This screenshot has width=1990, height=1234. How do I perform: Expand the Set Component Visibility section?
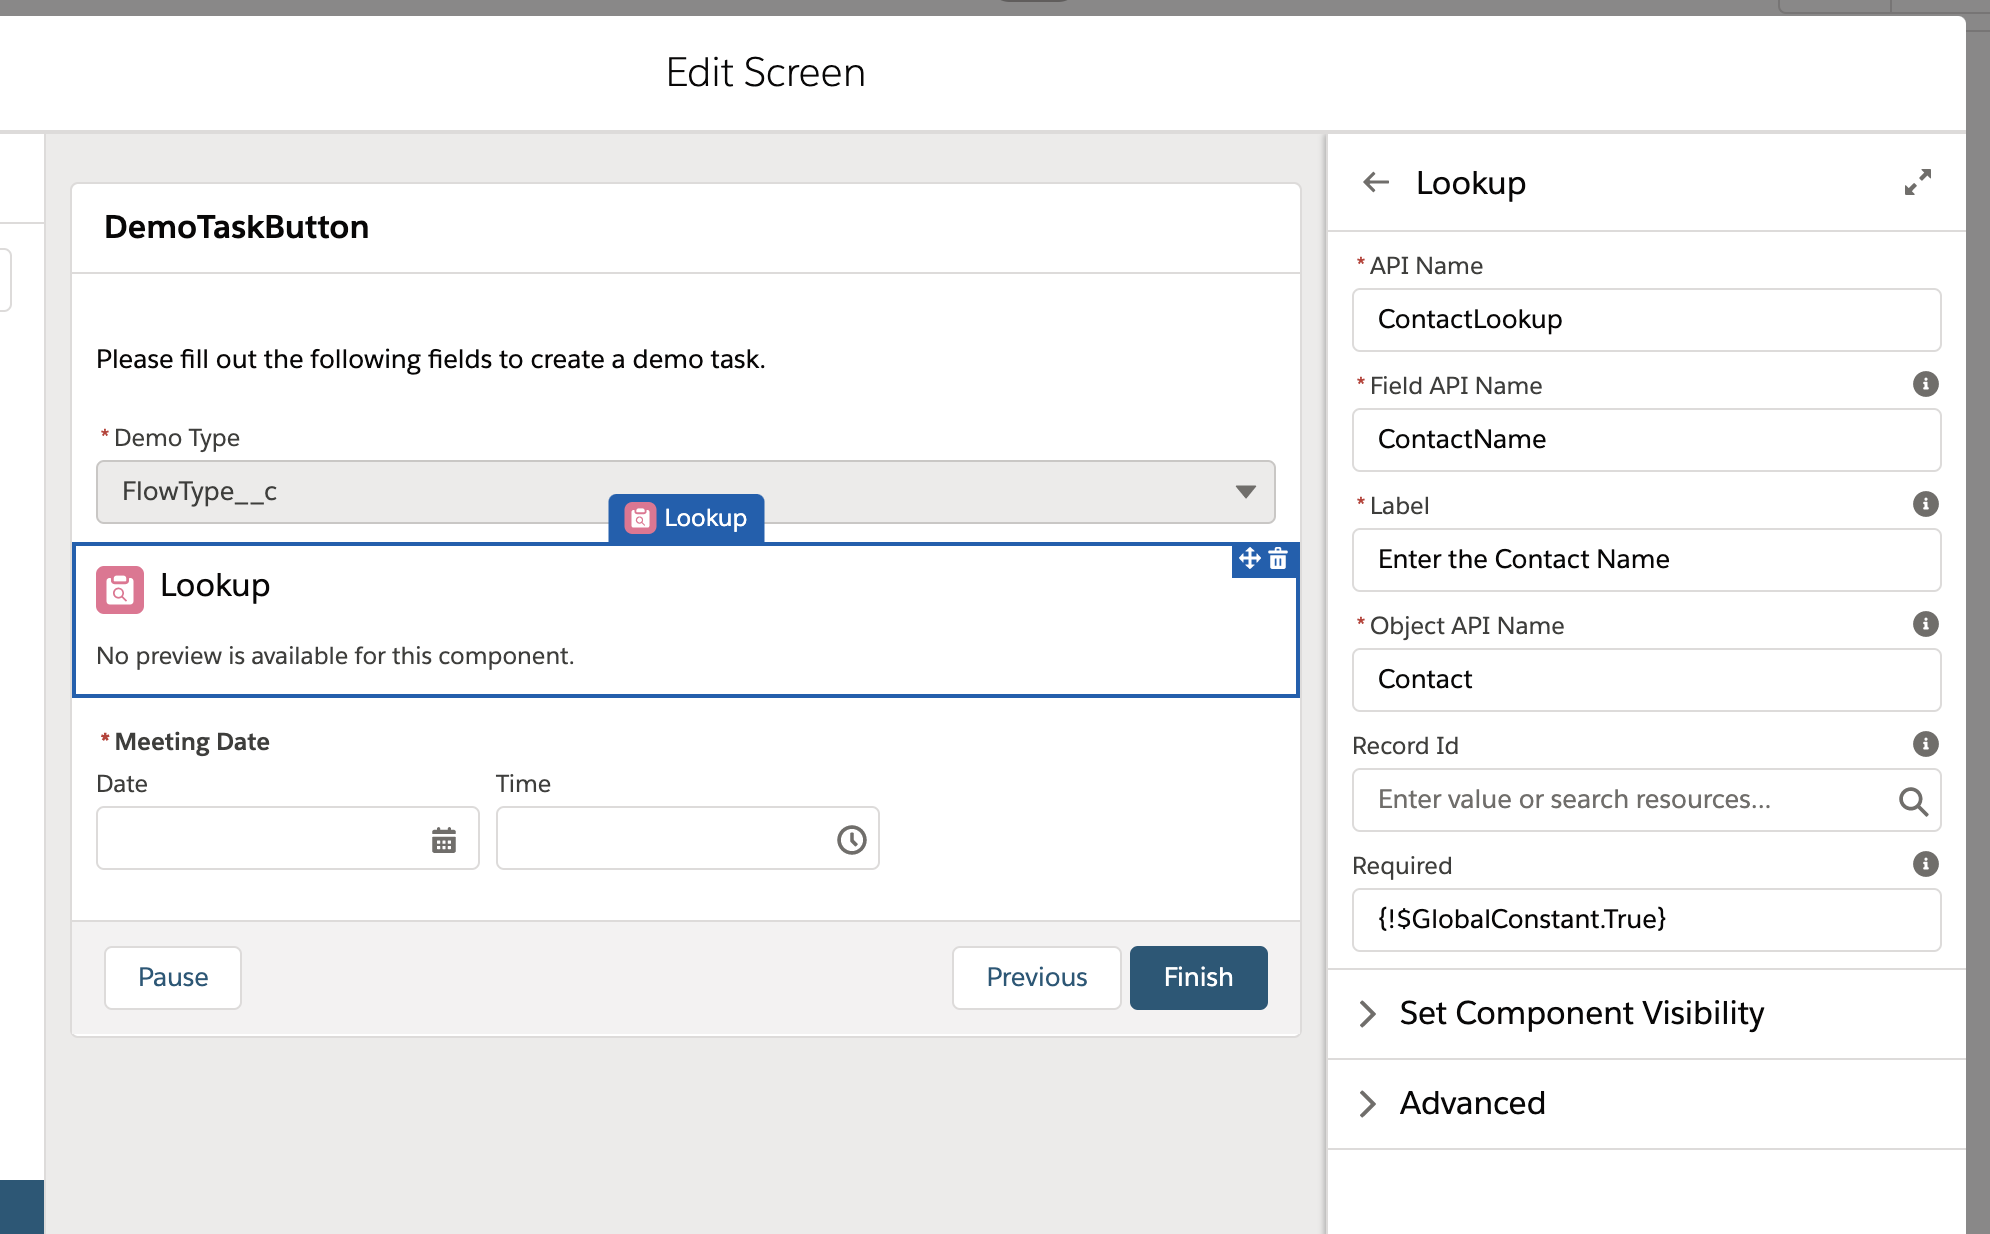[x=1368, y=1014]
